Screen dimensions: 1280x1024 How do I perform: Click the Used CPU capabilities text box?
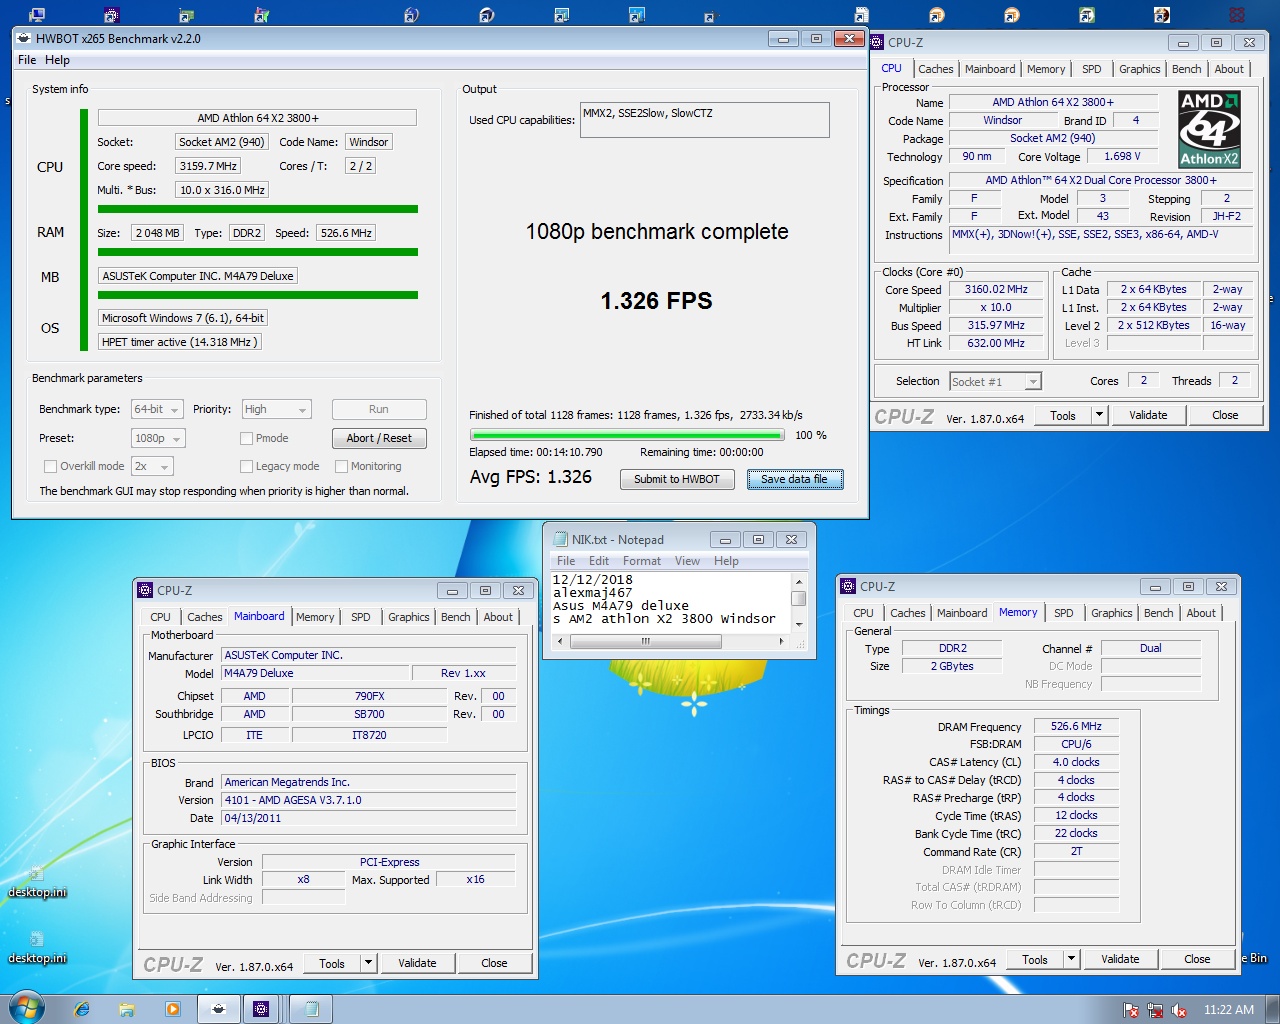pos(705,120)
